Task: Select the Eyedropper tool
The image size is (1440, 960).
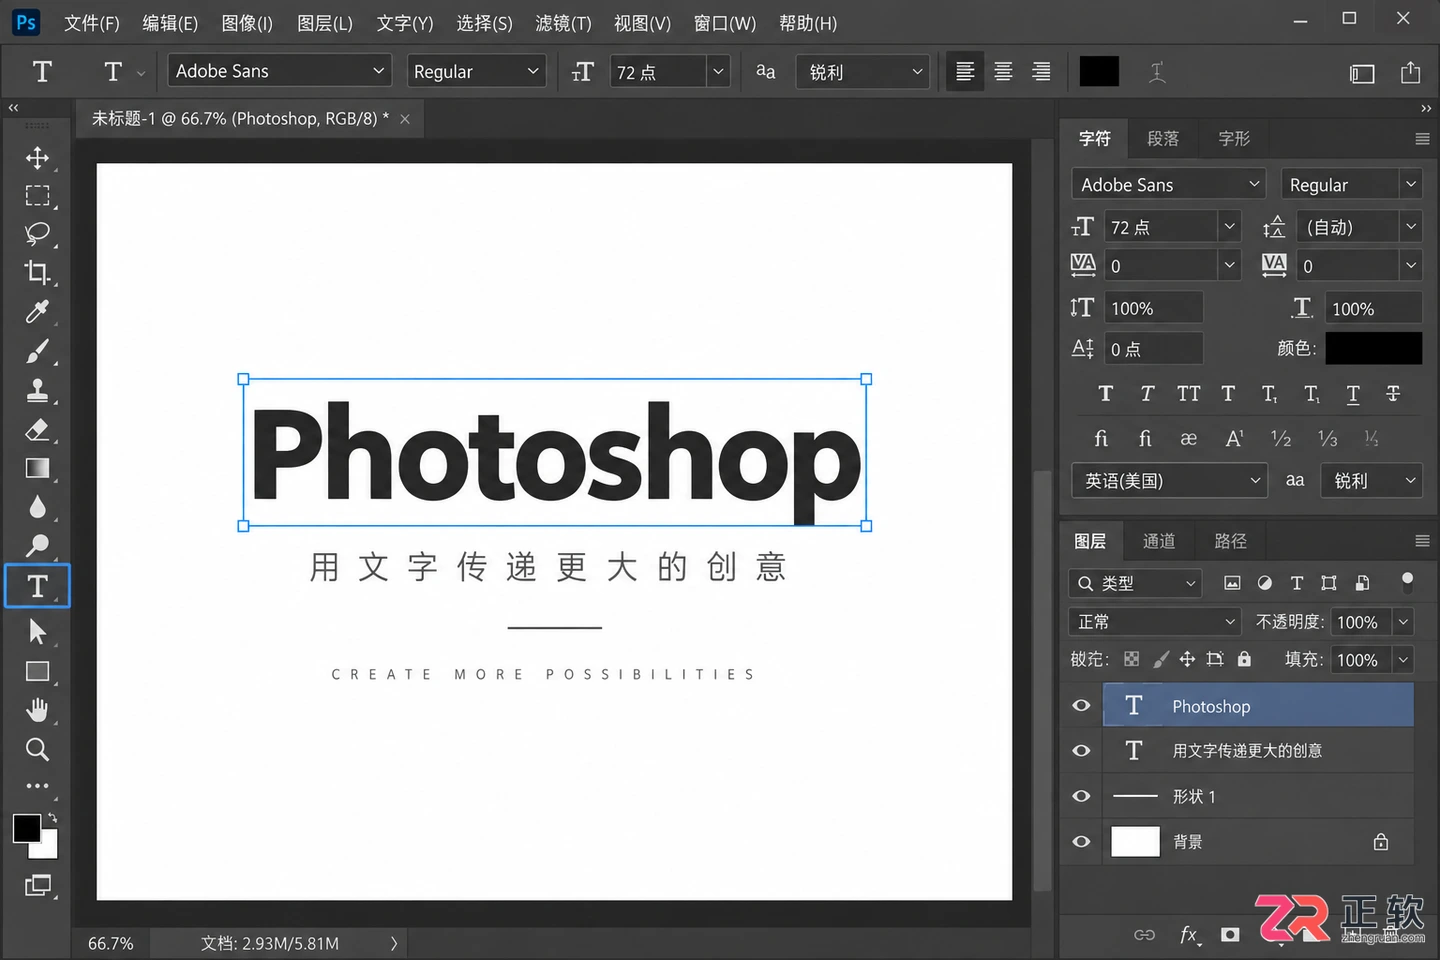Action: [37, 312]
